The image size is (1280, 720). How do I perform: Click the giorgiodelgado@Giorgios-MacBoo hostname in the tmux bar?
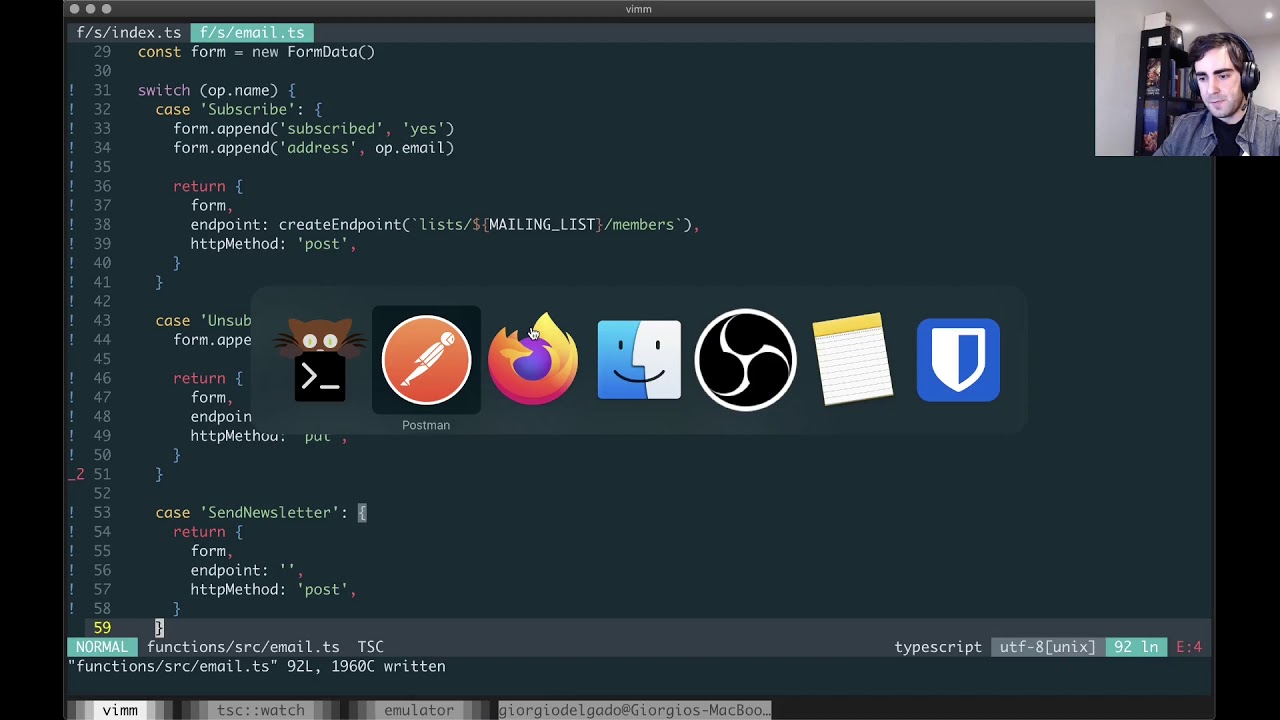coord(635,710)
